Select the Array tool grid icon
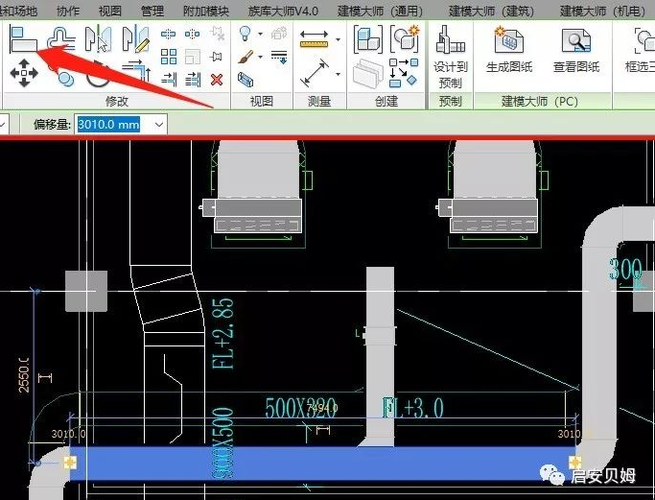Viewport: 655px width, 500px height. pyautogui.click(x=169, y=56)
